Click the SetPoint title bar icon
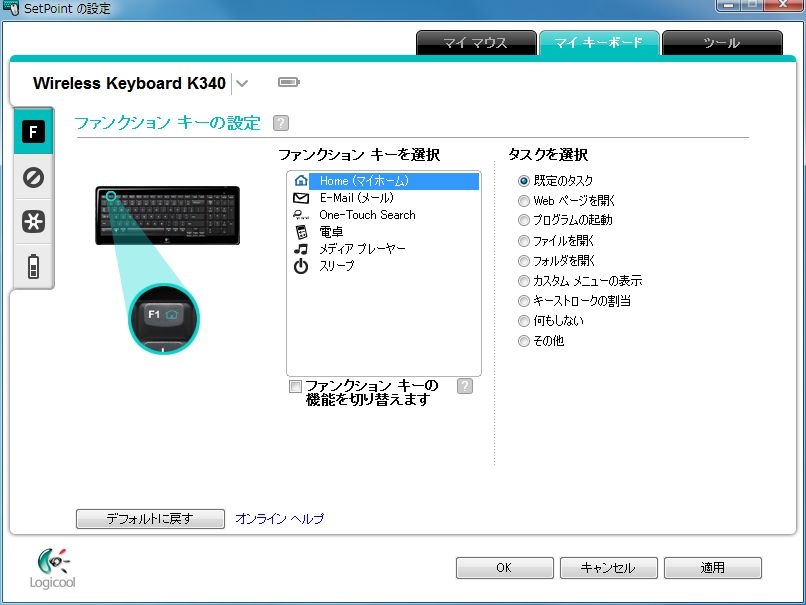 point(11,8)
